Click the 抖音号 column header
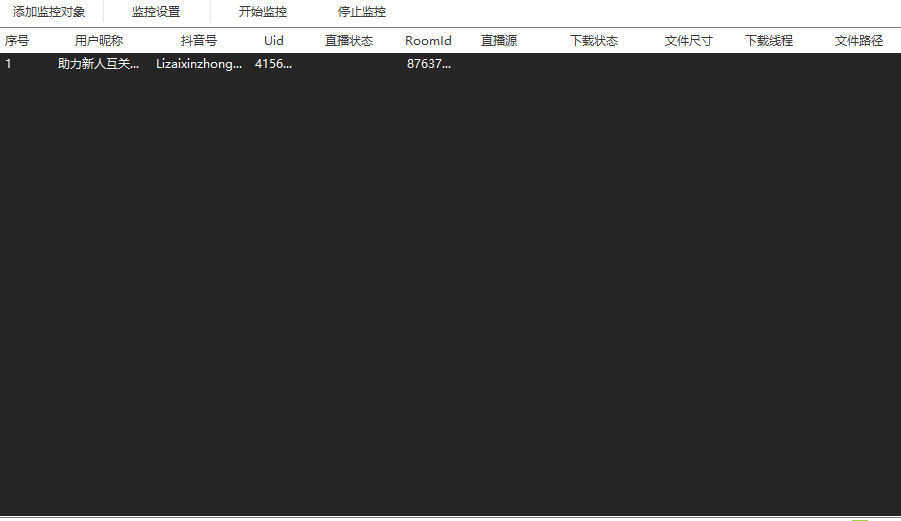The height and width of the screenshot is (521, 901). 199,41
